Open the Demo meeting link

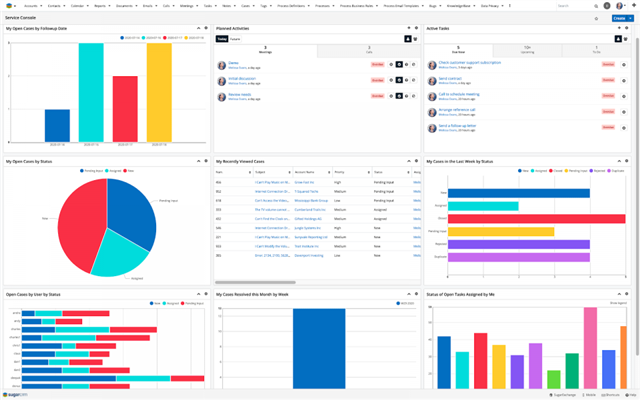click(233, 63)
